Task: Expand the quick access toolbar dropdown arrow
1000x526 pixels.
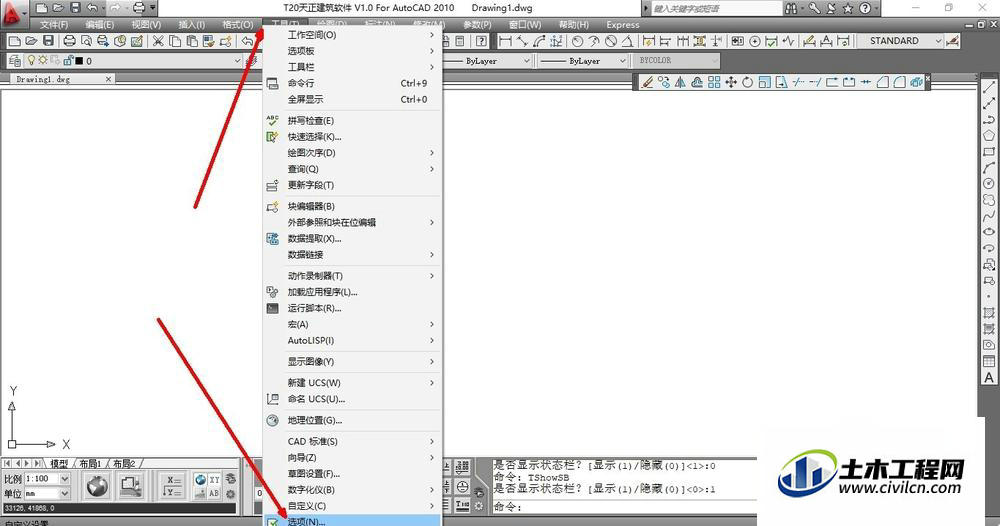Action: click(x=154, y=8)
